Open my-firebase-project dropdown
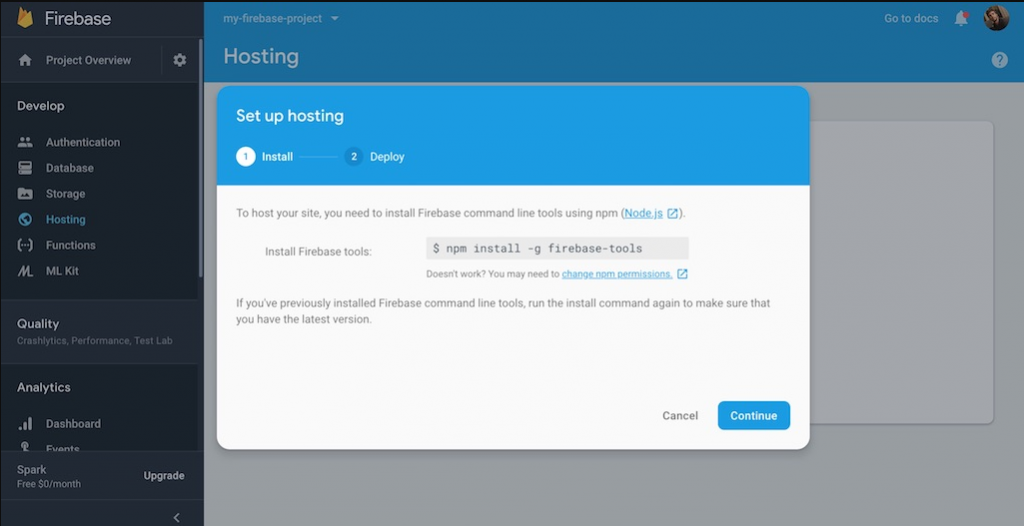Image resolution: width=1024 pixels, height=526 pixels. click(281, 18)
